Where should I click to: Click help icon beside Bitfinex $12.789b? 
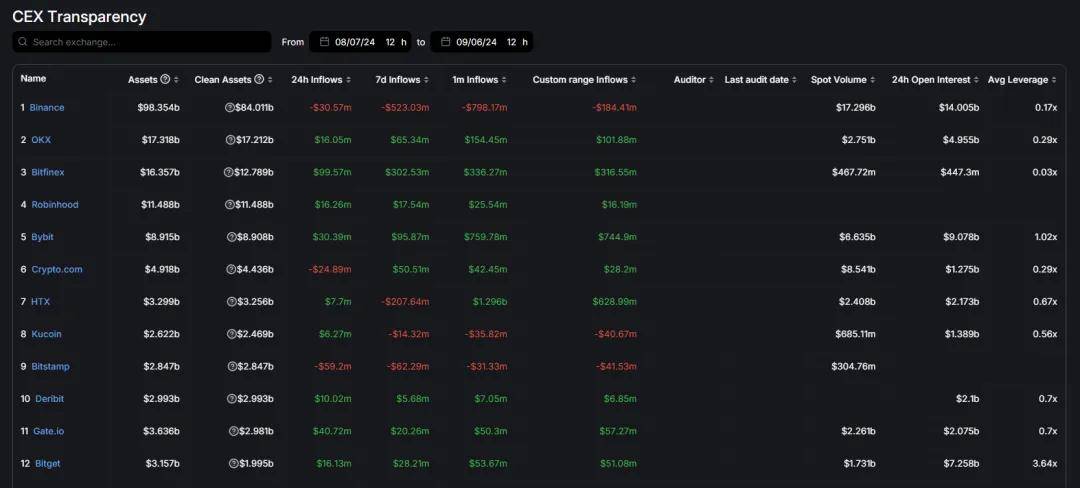[229, 172]
